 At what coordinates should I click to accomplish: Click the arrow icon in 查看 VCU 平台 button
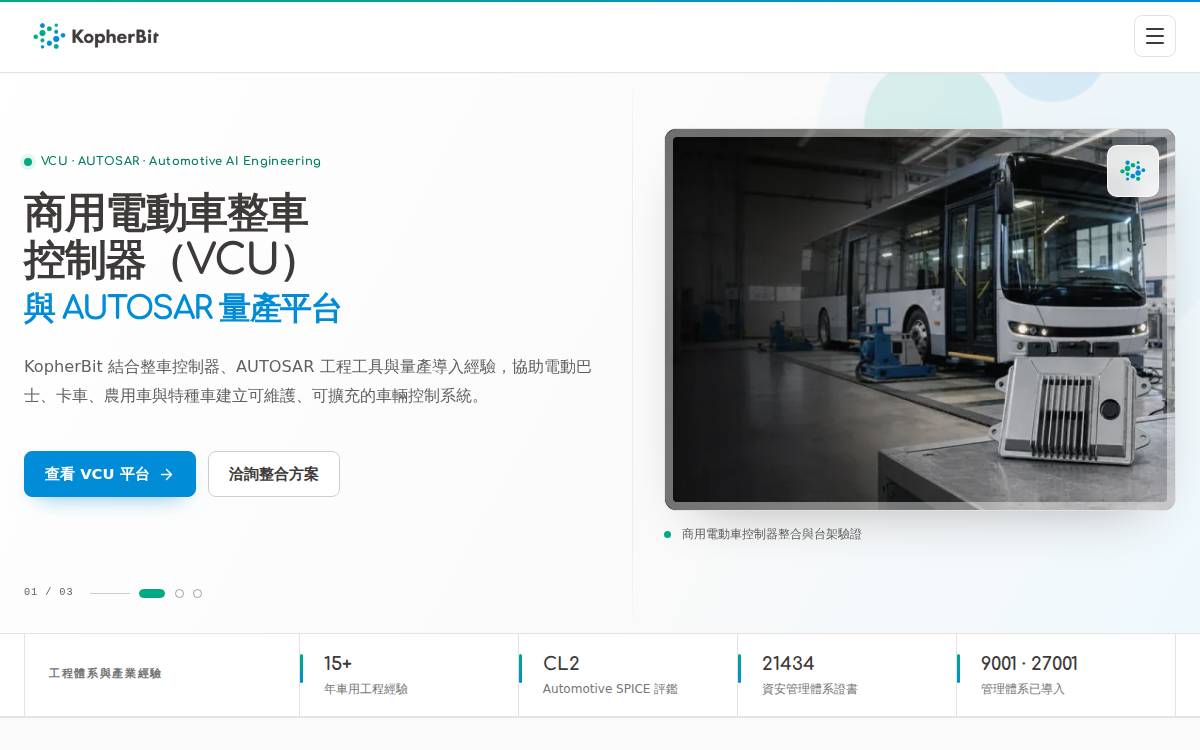click(167, 474)
